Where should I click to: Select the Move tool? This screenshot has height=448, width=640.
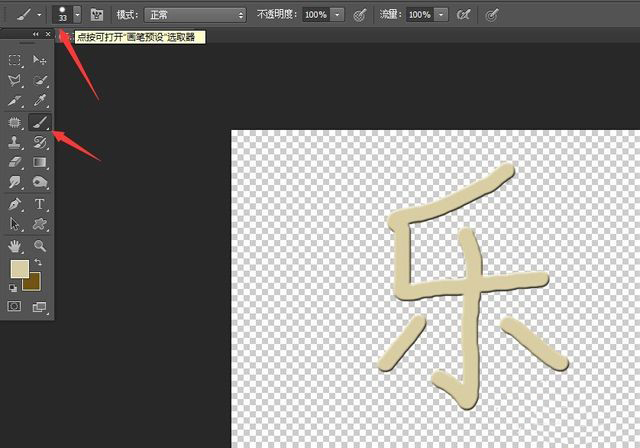coord(40,60)
